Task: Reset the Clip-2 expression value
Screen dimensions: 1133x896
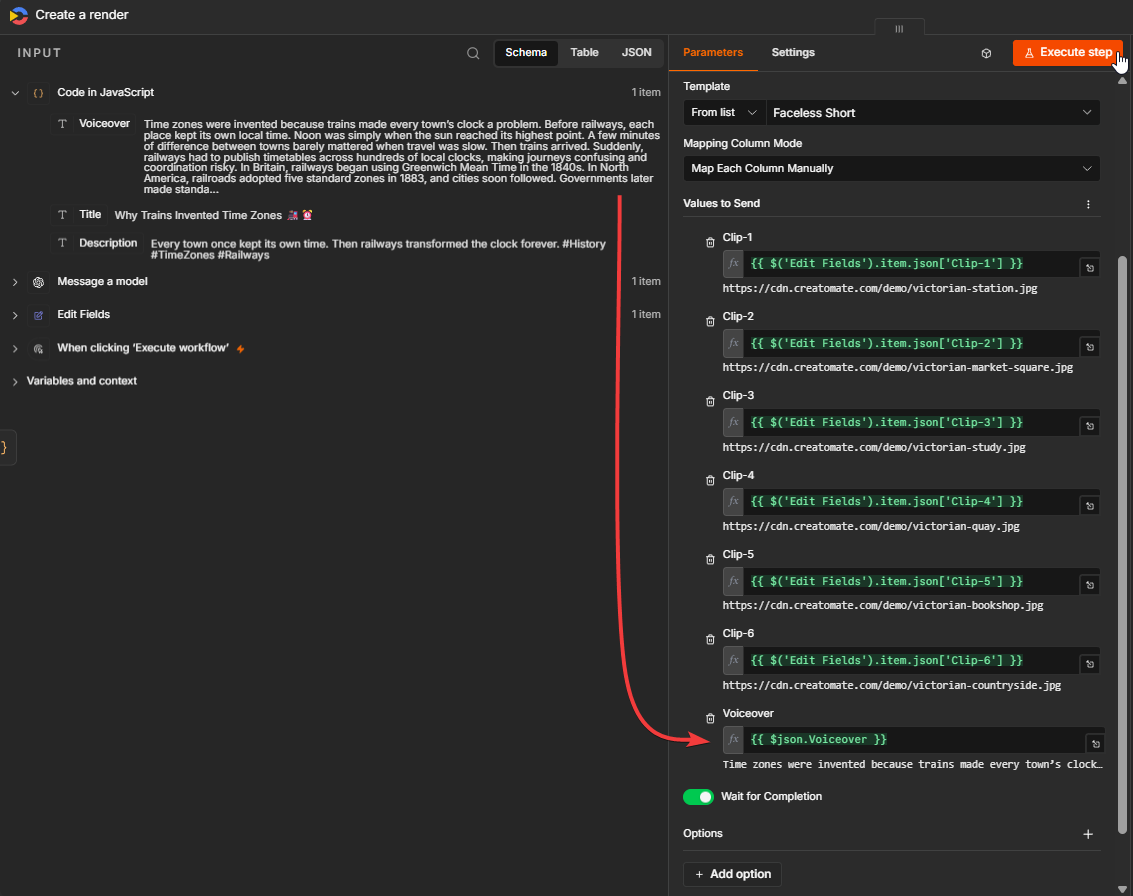Action: pos(1090,348)
